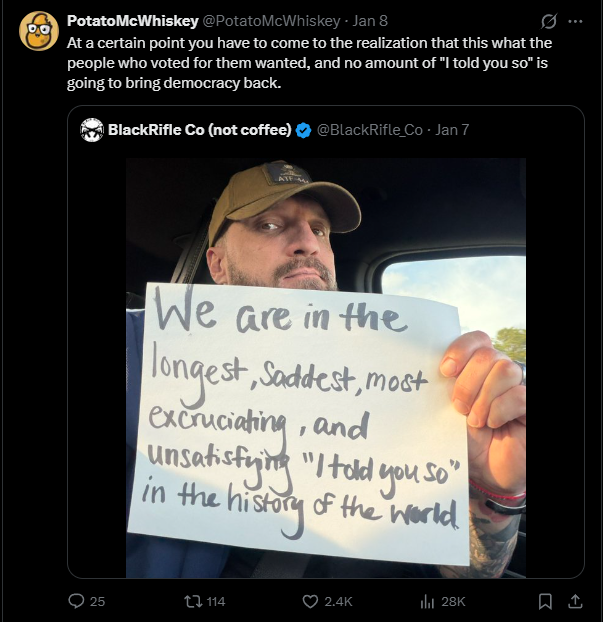The image size is (603, 622).
Task: Click the main tweet text about democracy
Action: tap(309, 63)
